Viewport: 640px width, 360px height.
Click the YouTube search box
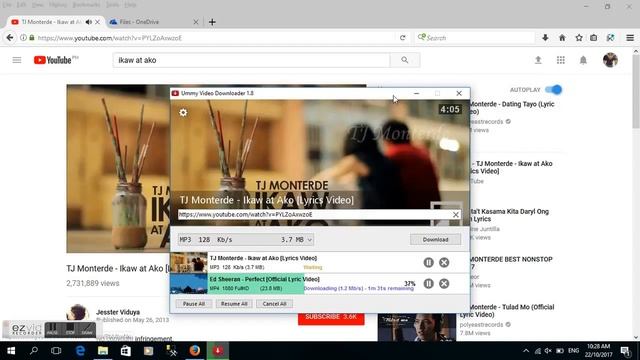tap(251, 60)
